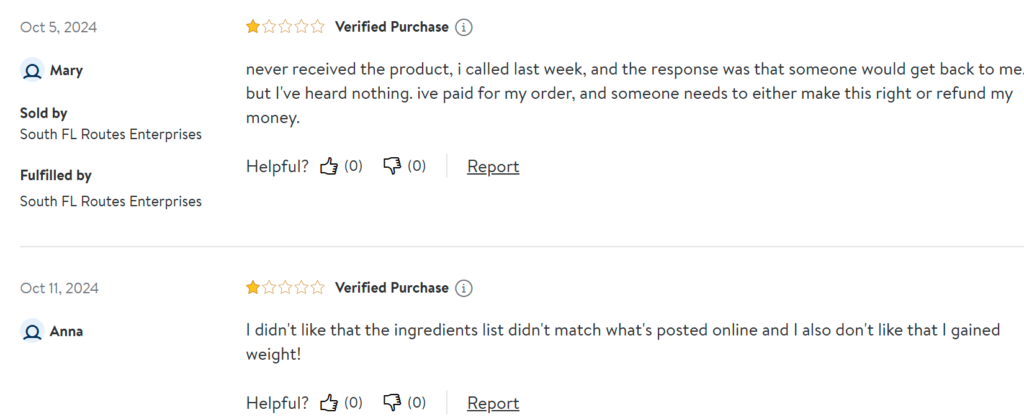This screenshot has height=420, width=1024.
Task: Click the Oct 5, 2024 review date
Action: (x=58, y=27)
